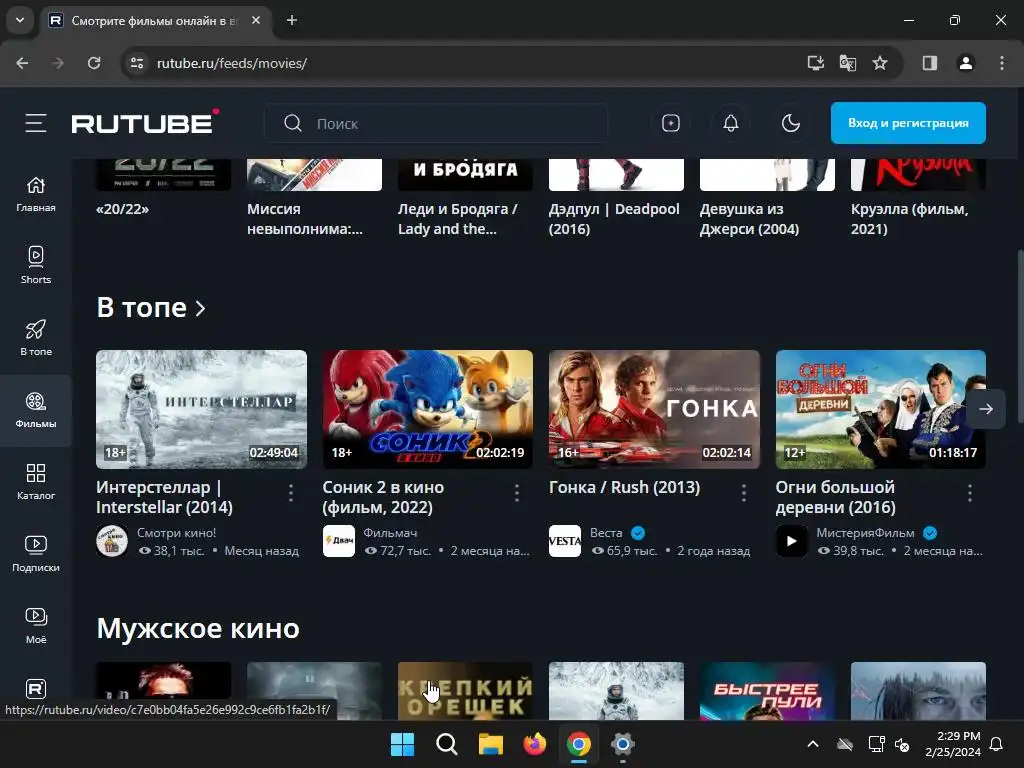
Task: Open В топе rocket section in sidebar
Action: [x=36, y=338]
